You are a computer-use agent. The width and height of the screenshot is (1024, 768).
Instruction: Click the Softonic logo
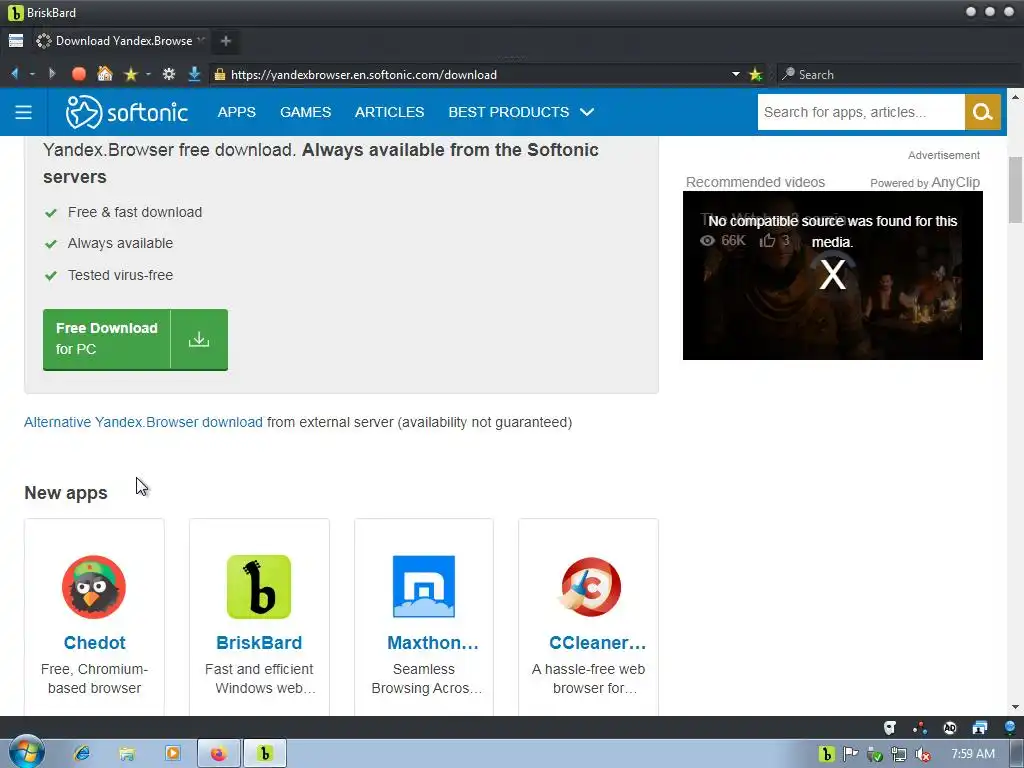(x=127, y=112)
